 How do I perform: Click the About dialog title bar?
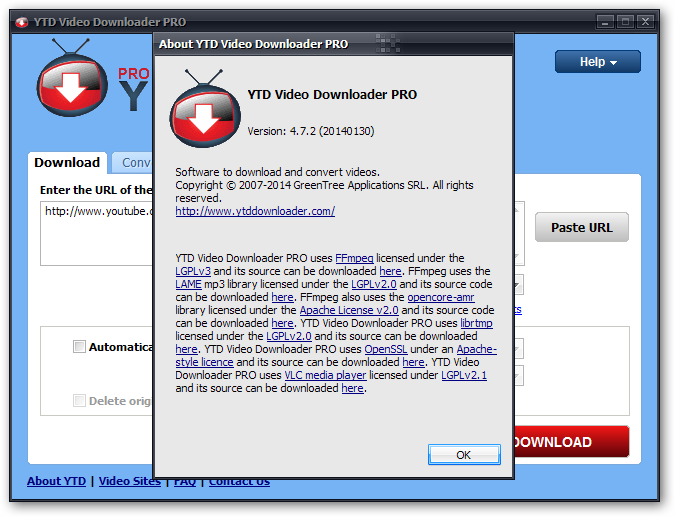(334, 44)
